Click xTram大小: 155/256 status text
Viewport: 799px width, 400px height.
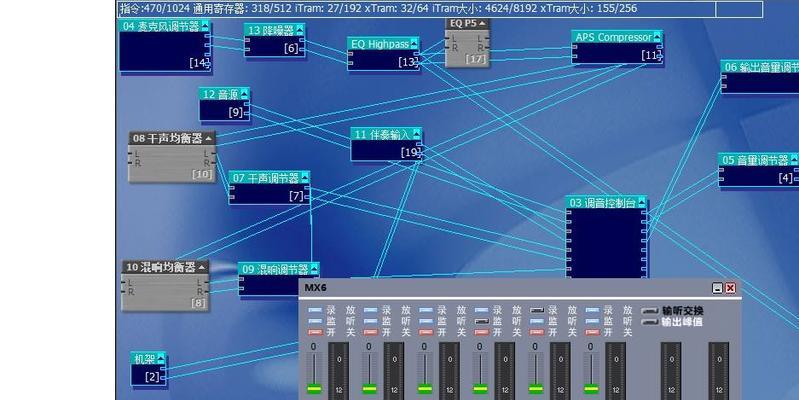(x=590, y=8)
